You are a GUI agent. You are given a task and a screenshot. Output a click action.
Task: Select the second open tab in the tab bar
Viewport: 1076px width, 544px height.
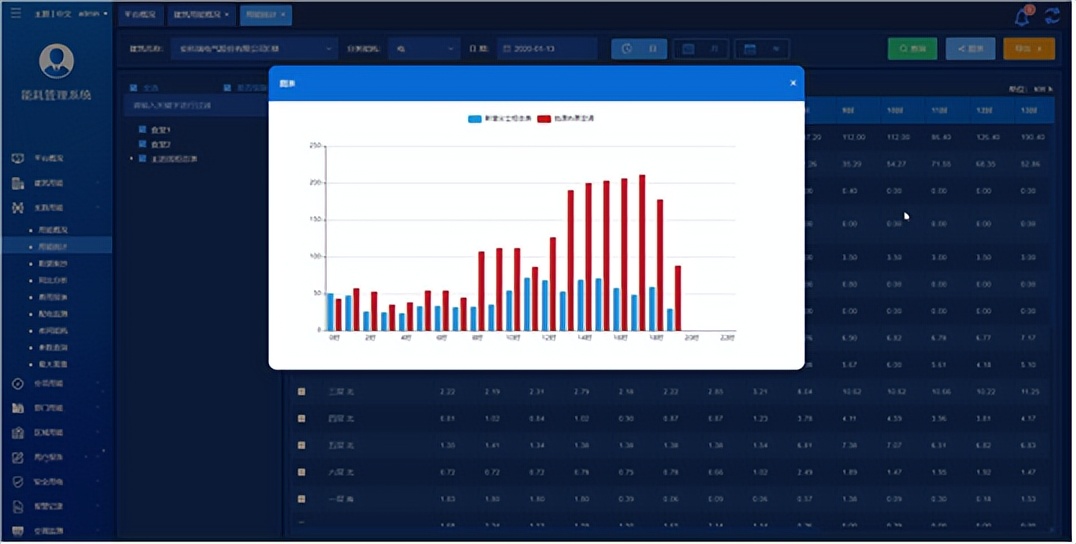(x=200, y=15)
